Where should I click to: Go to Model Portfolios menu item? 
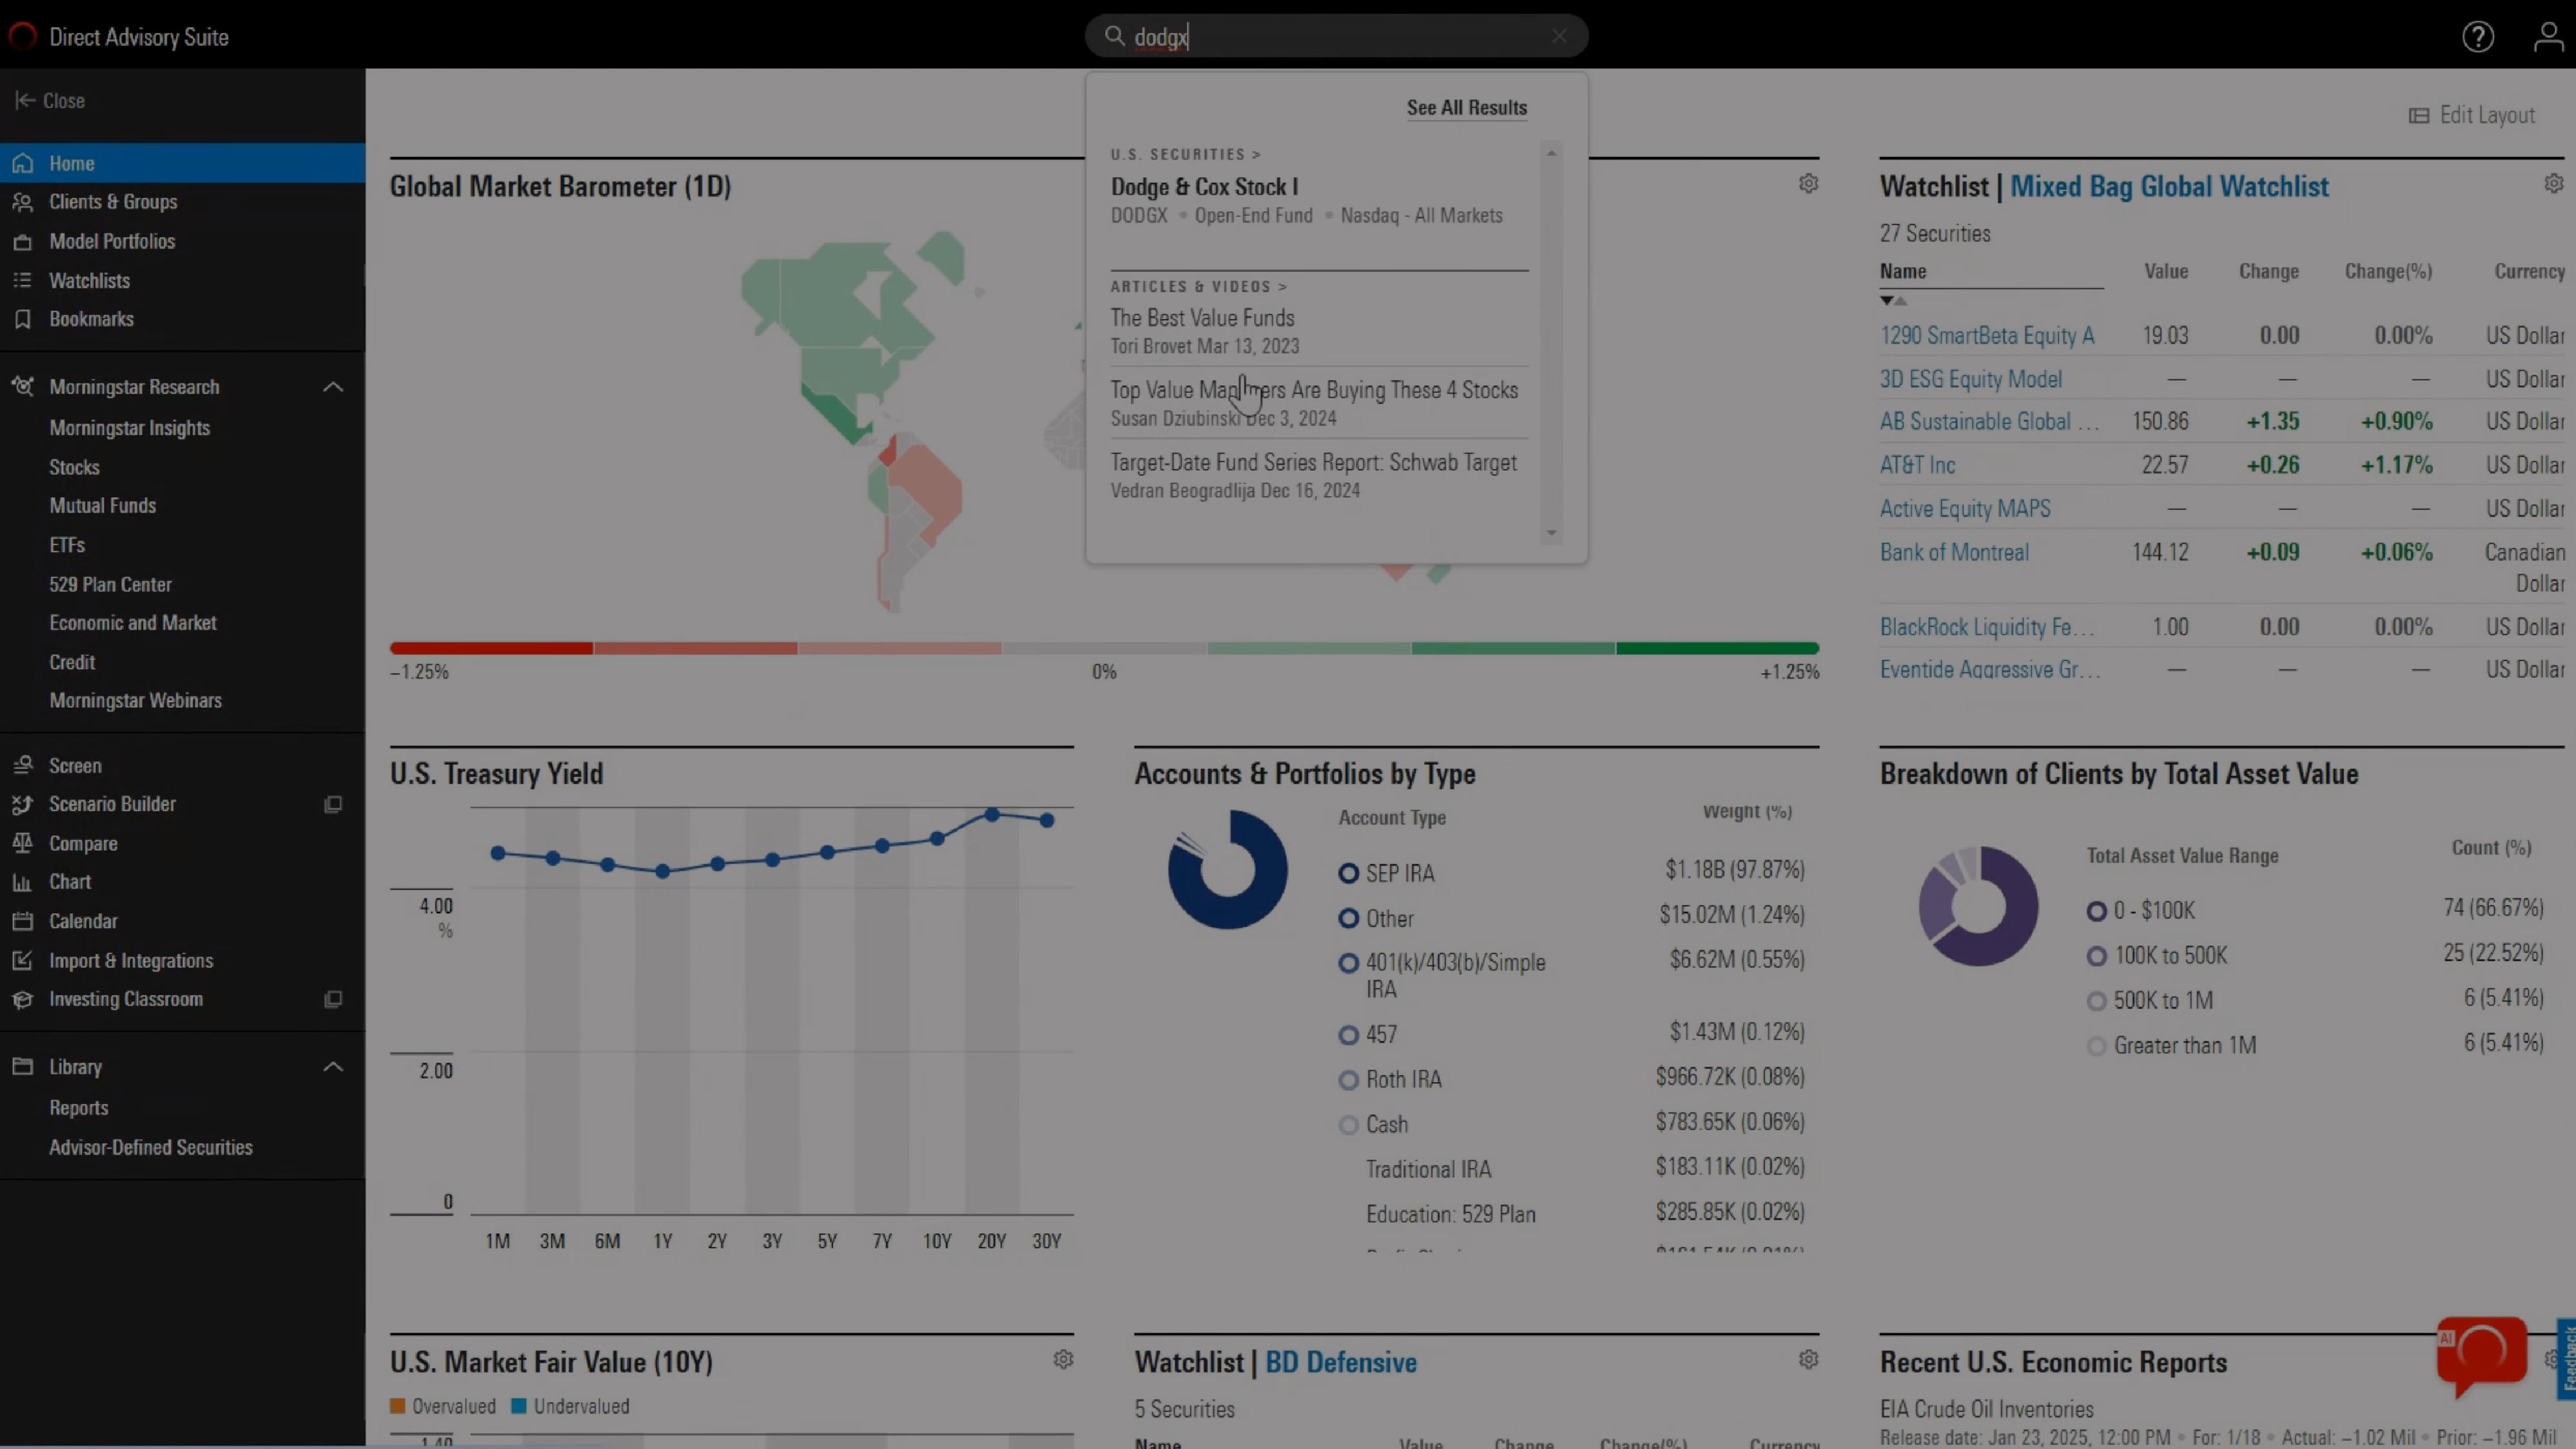click(112, 241)
